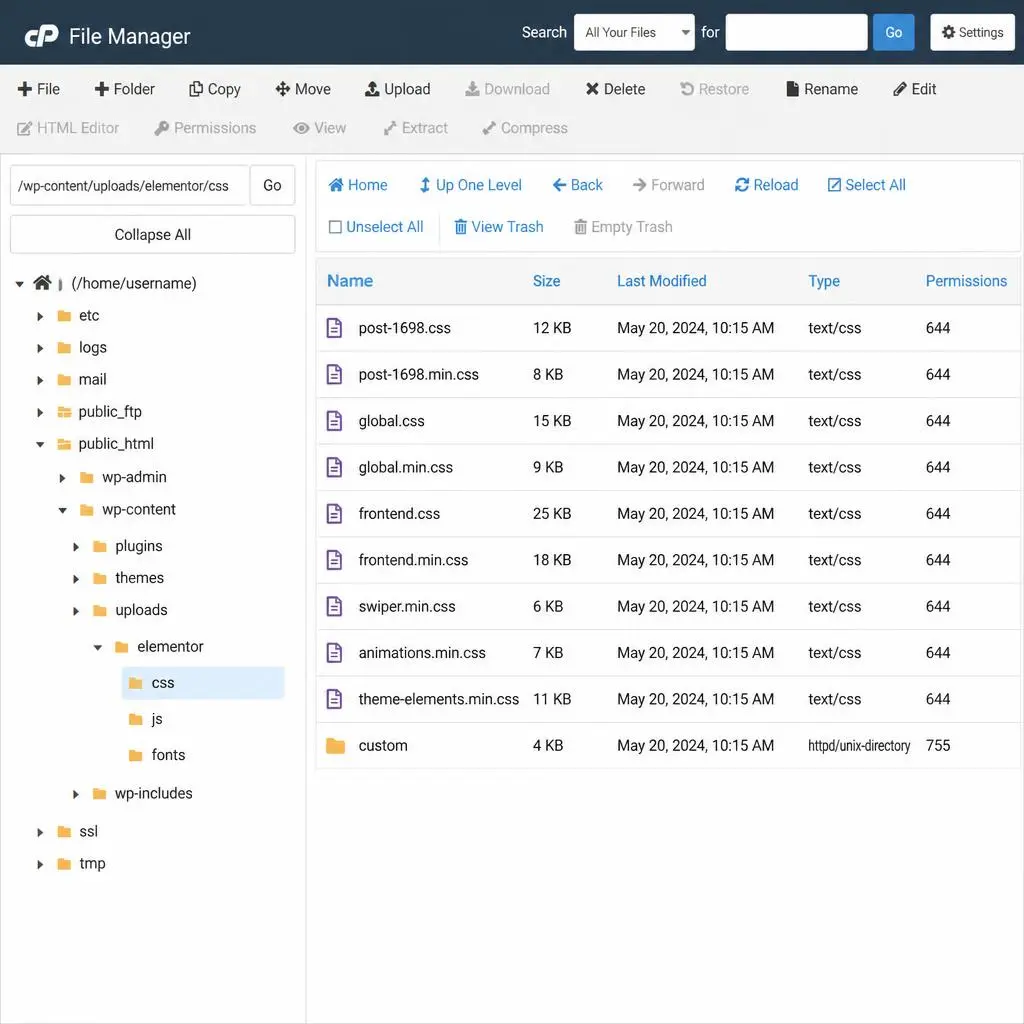Open Settings with the gear icon
Viewport: 1024px width, 1024px height.
[x=972, y=32]
